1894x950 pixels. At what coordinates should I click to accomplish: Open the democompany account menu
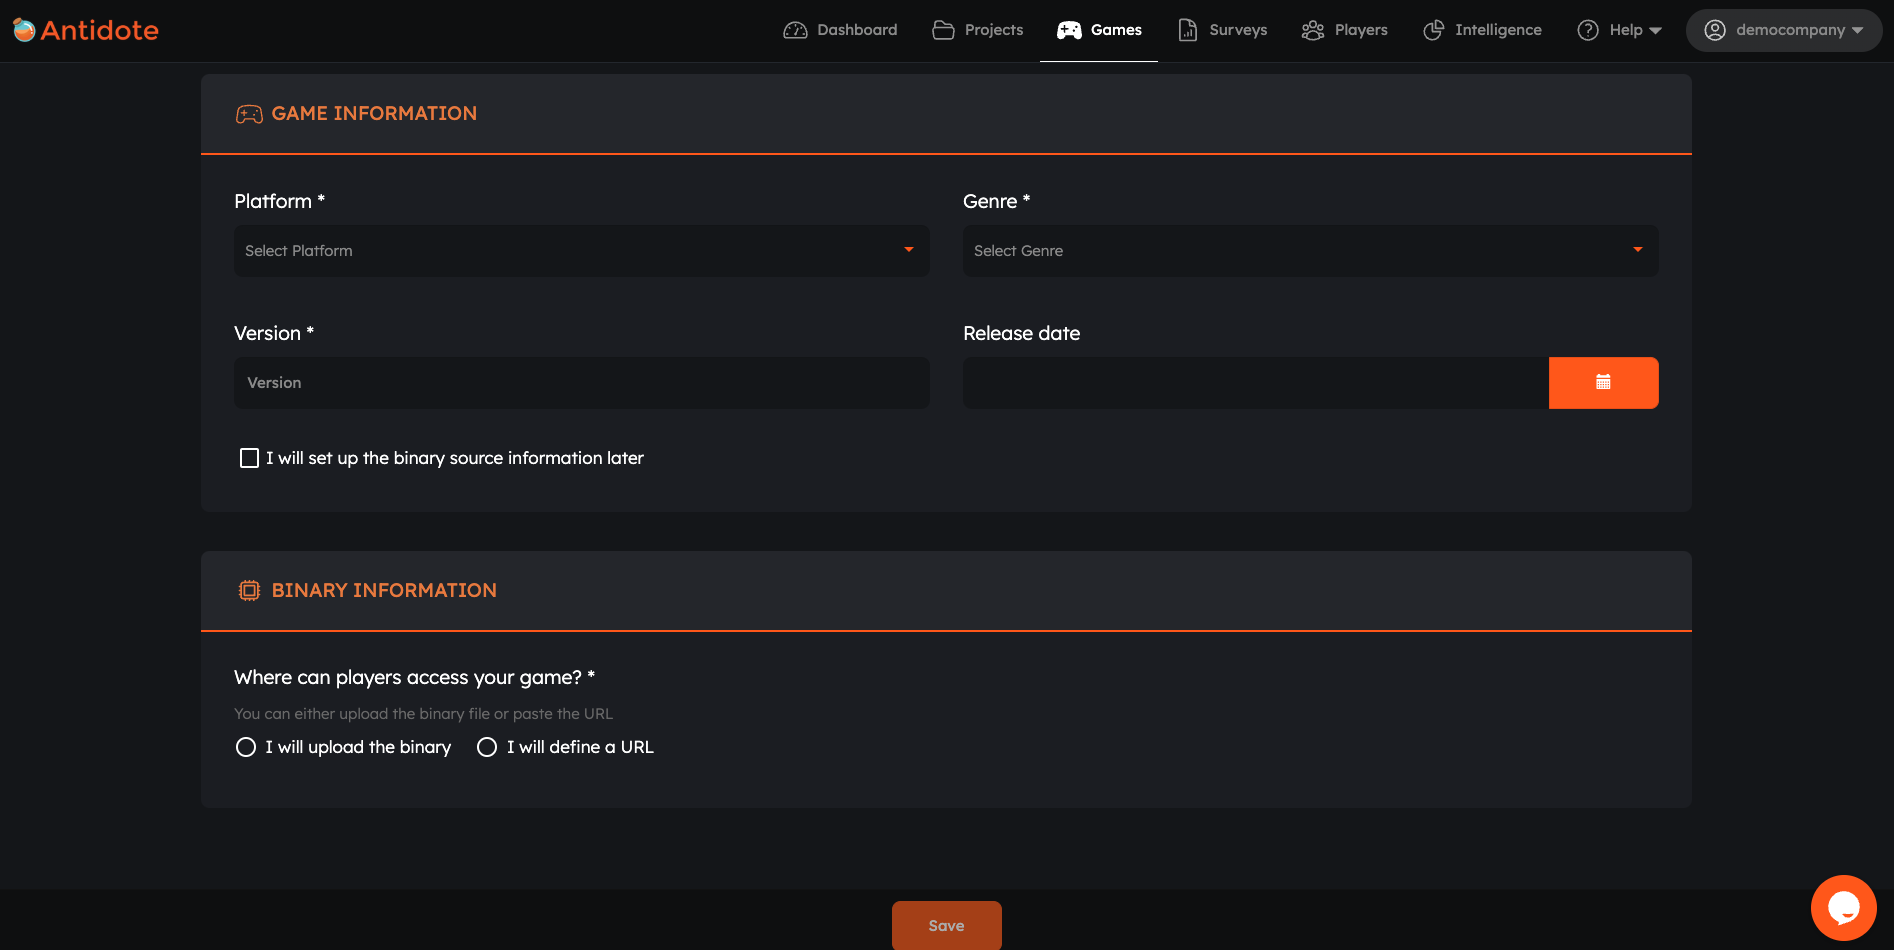[x=1783, y=30]
